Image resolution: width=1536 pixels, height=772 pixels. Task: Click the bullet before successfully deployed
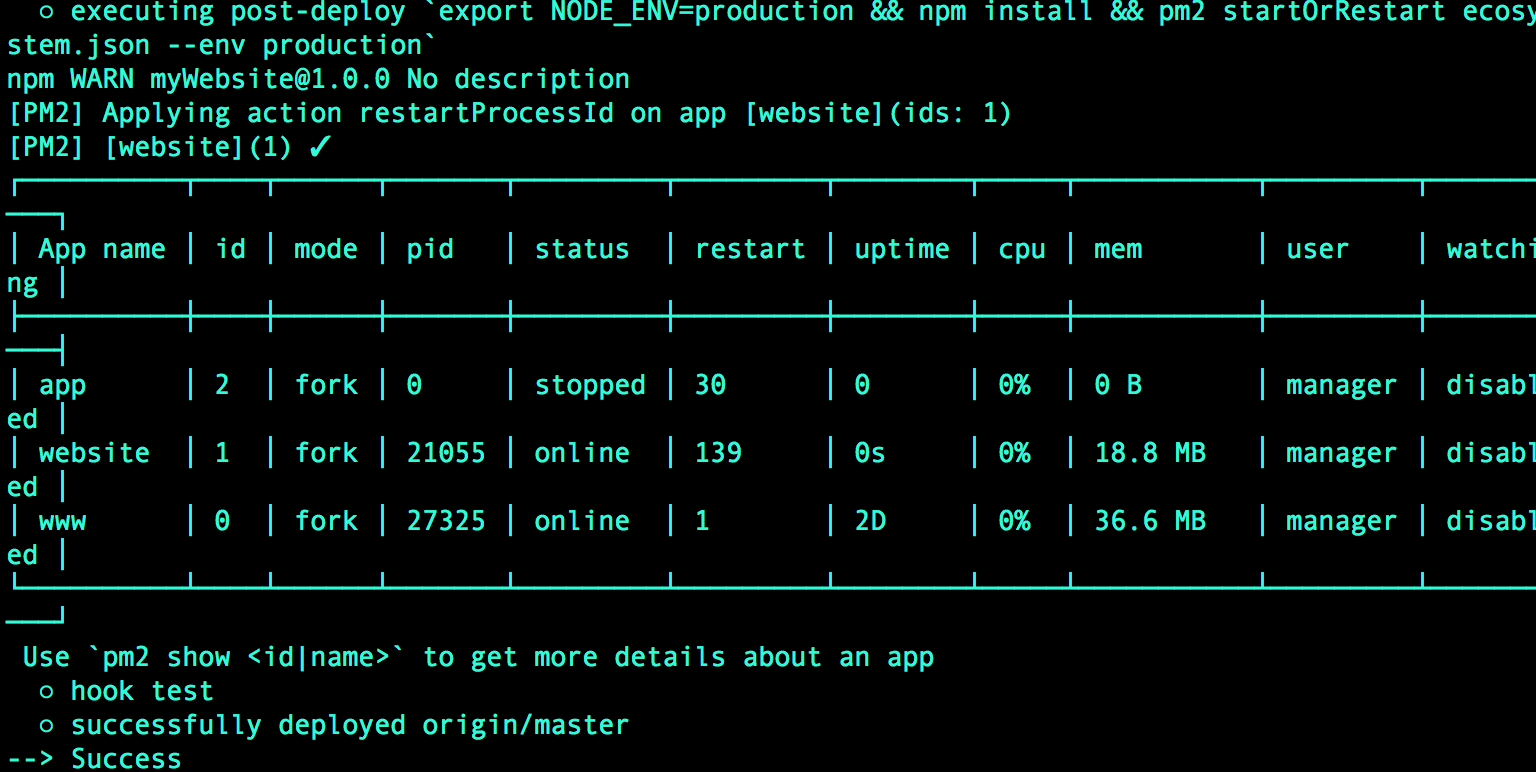46,724
